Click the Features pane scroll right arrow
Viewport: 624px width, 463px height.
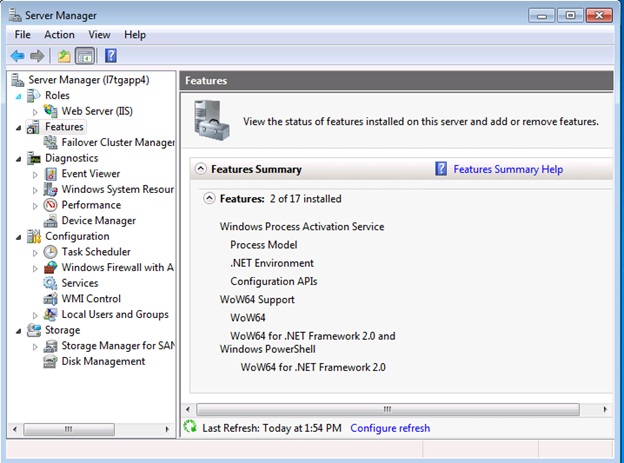(x=605, y=409)
